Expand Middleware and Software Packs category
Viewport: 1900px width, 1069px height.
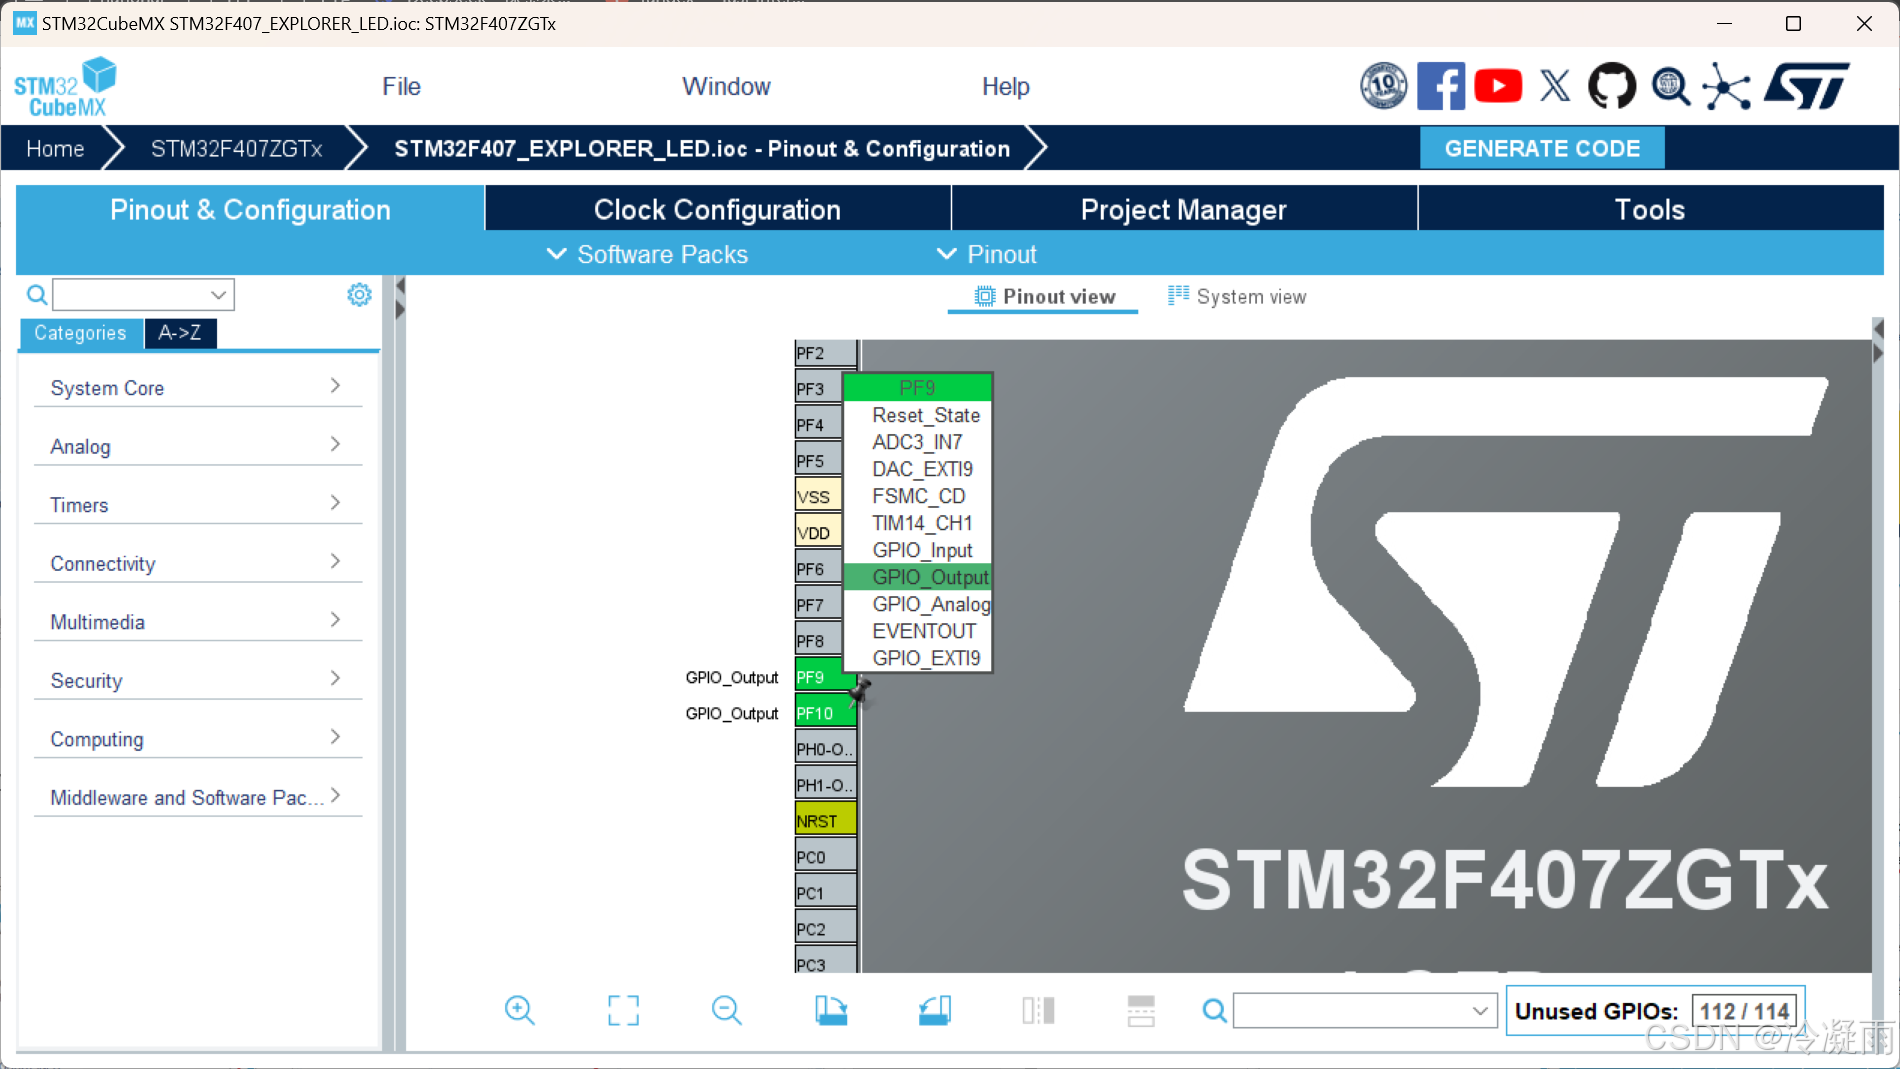pyautogui.click(x=198, y=797)
